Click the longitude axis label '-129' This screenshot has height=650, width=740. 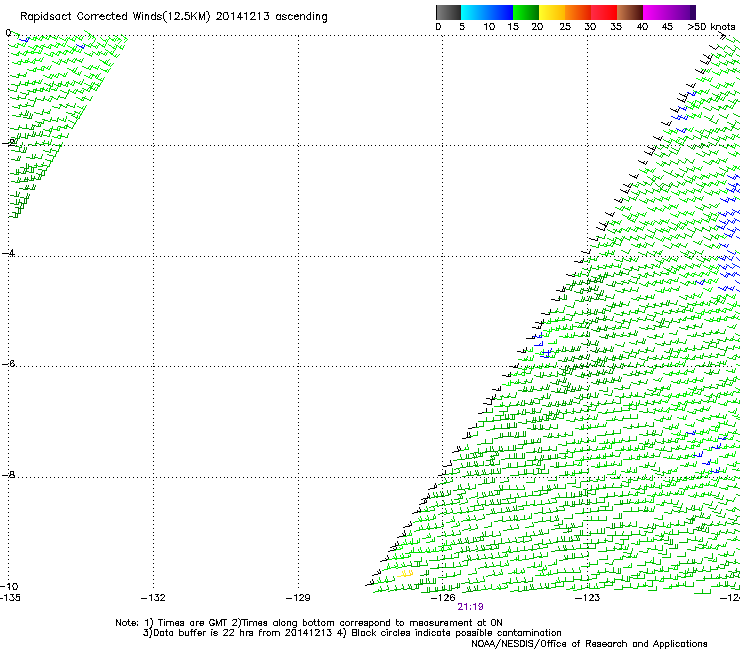click(x=298, y=598)
